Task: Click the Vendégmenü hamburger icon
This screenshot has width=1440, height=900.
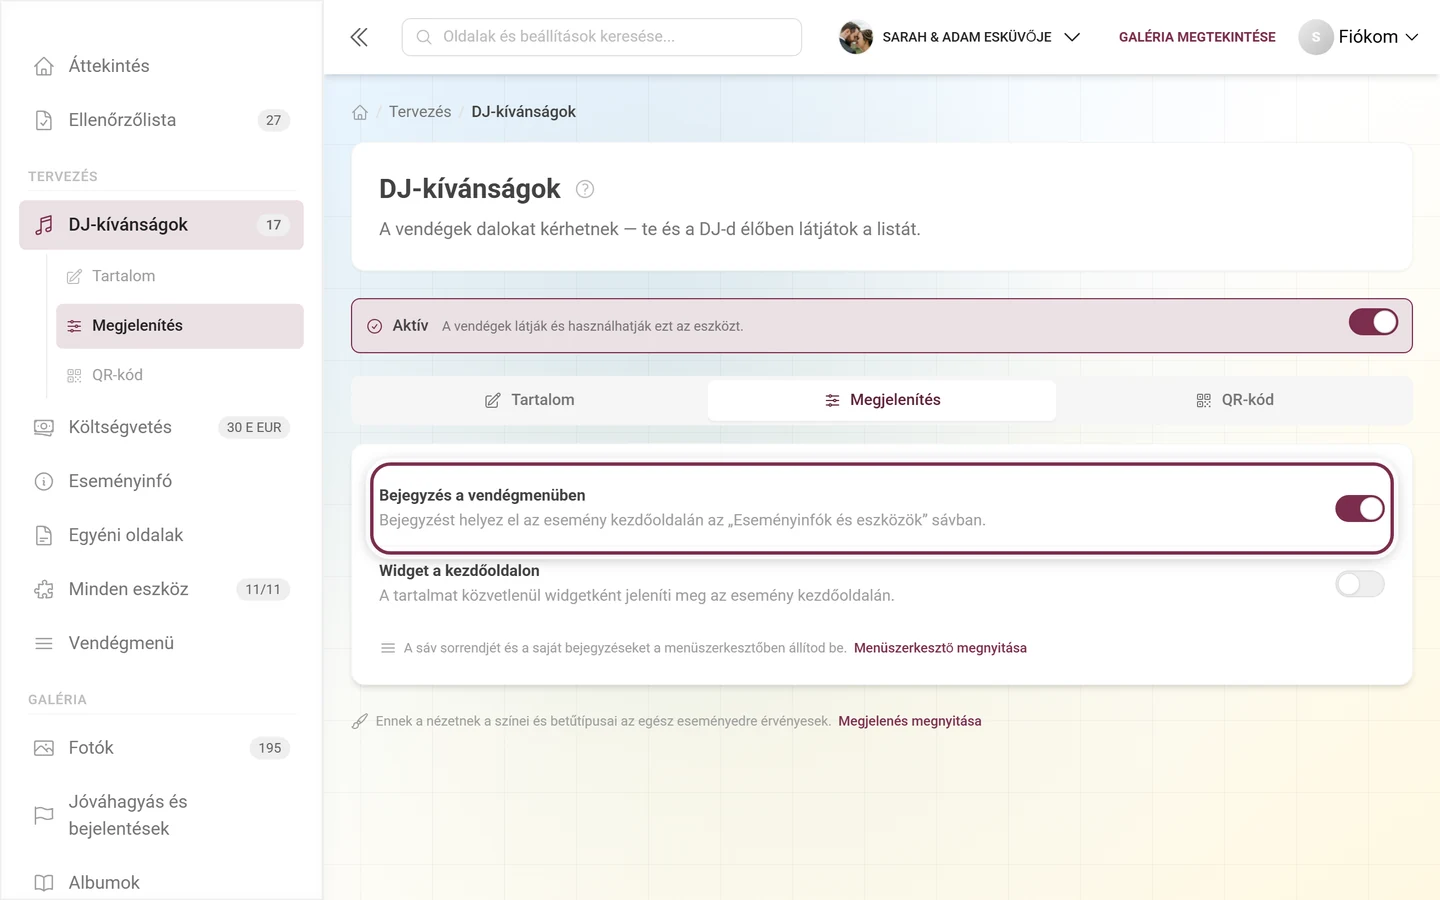Action: pyautogui.click(x=44, y=643)
